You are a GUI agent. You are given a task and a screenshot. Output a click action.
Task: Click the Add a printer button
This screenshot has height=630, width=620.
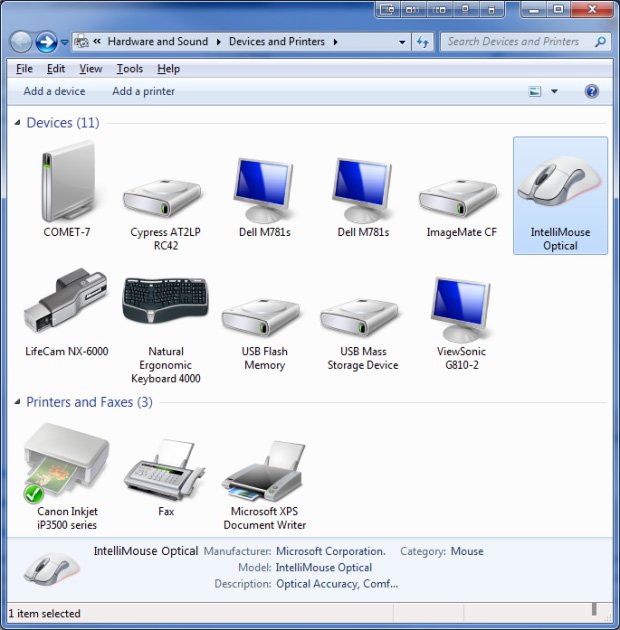pyautogui.click(x=143, y=91)
